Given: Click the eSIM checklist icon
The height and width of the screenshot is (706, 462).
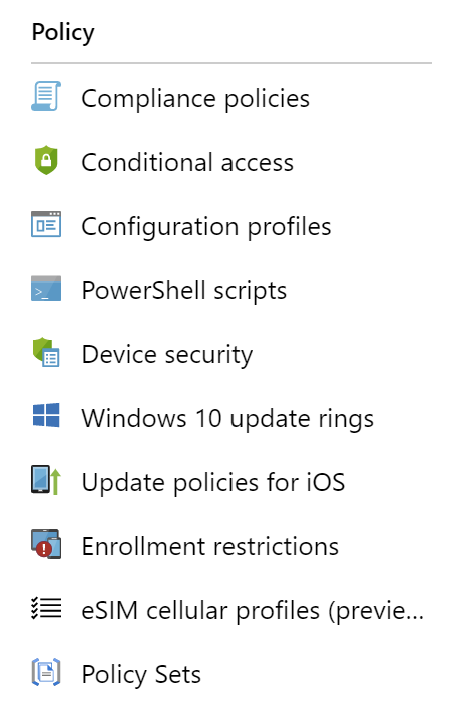Looking at the screenshot, I should 46,608.
